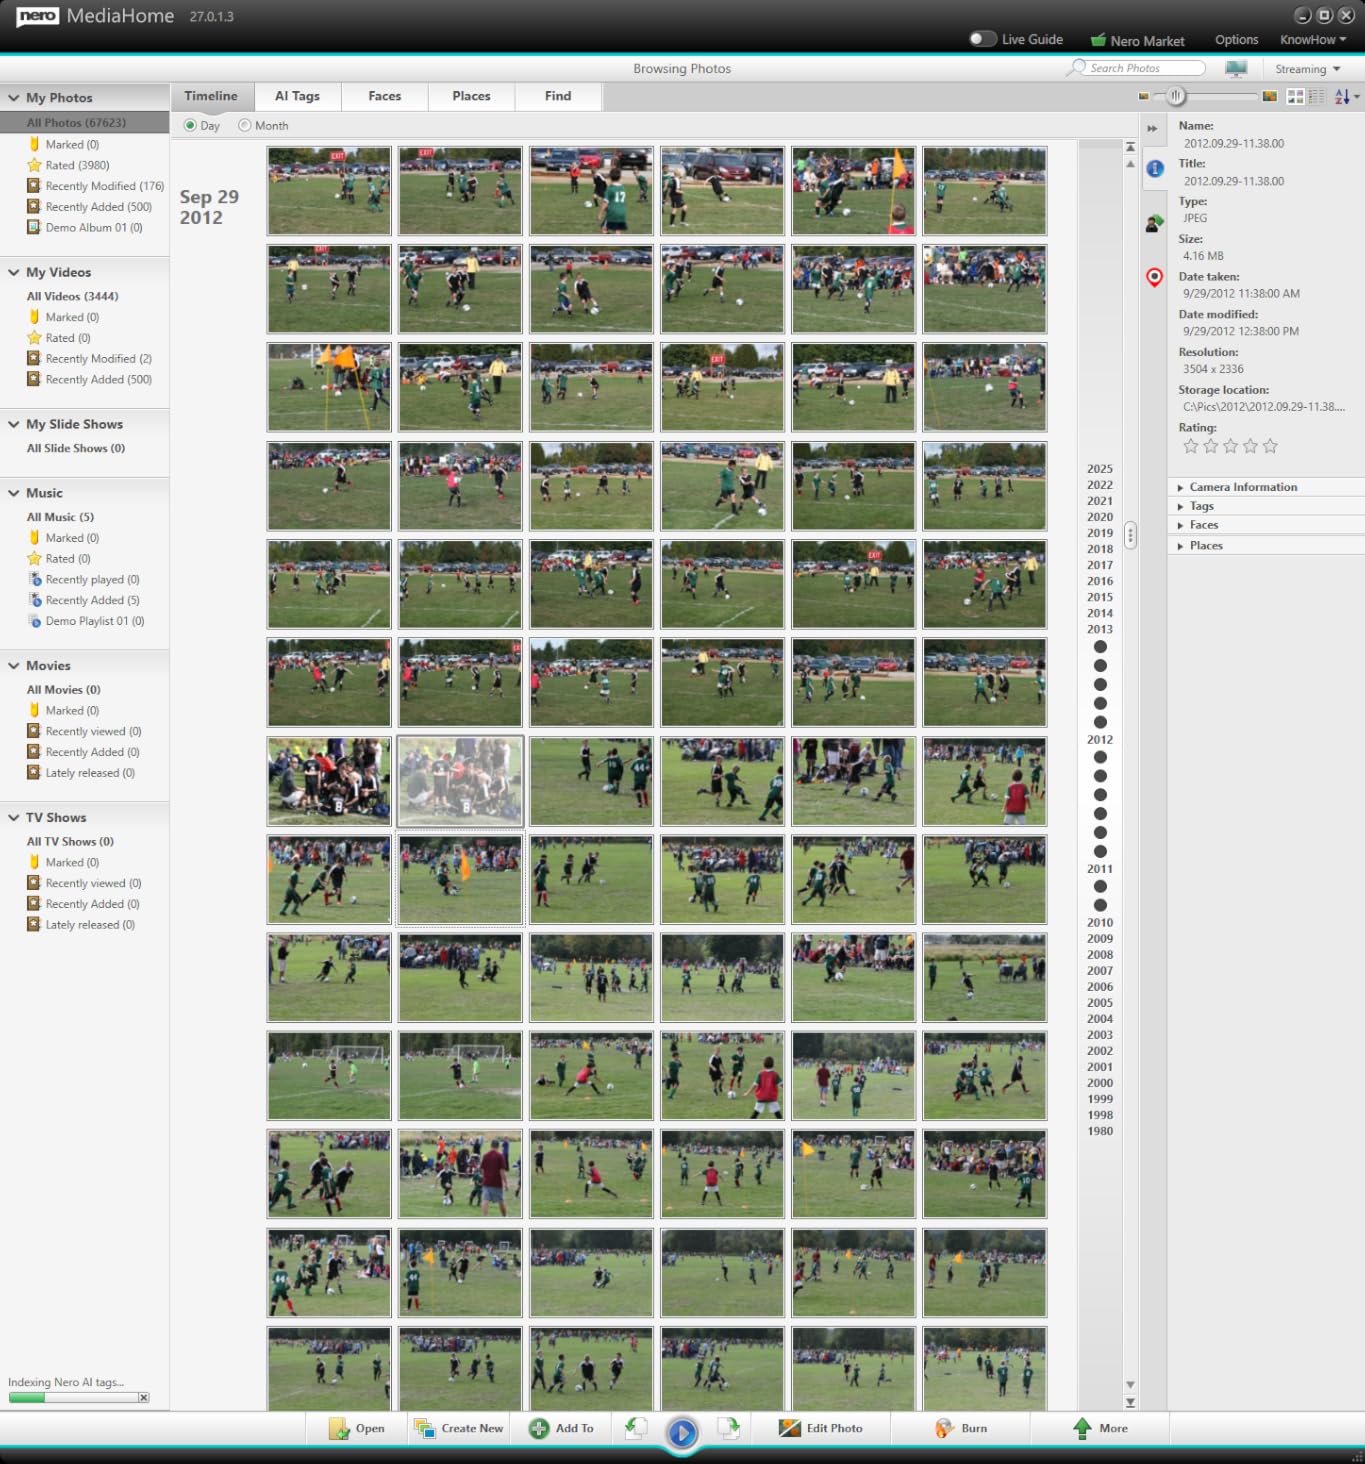The image size is (1365, 1464).
Task: Click the Edit Photo button
Action: tap(821, 1428)
